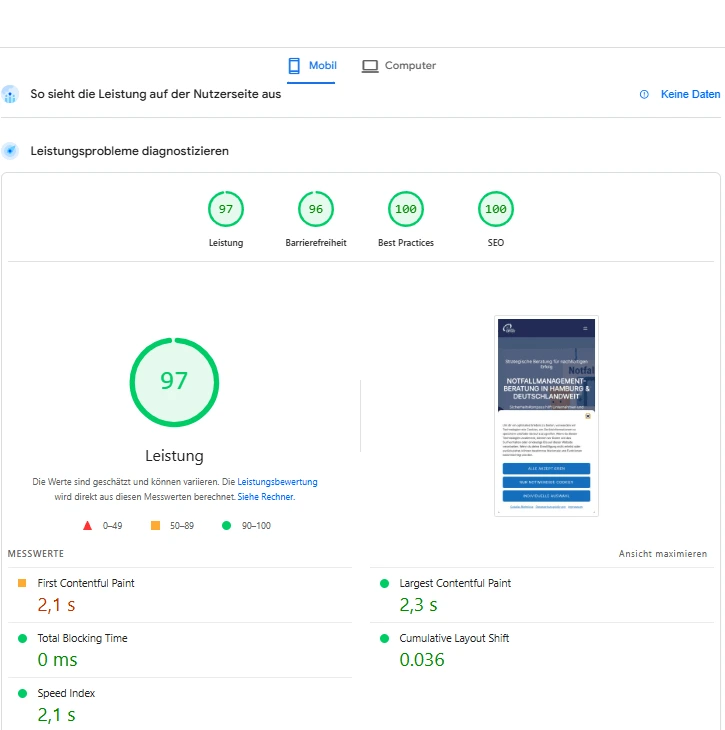The image size is (725, 730).
Task: Click the green dot beside Largest Contentful Paint
Action: tap(384, 583)
